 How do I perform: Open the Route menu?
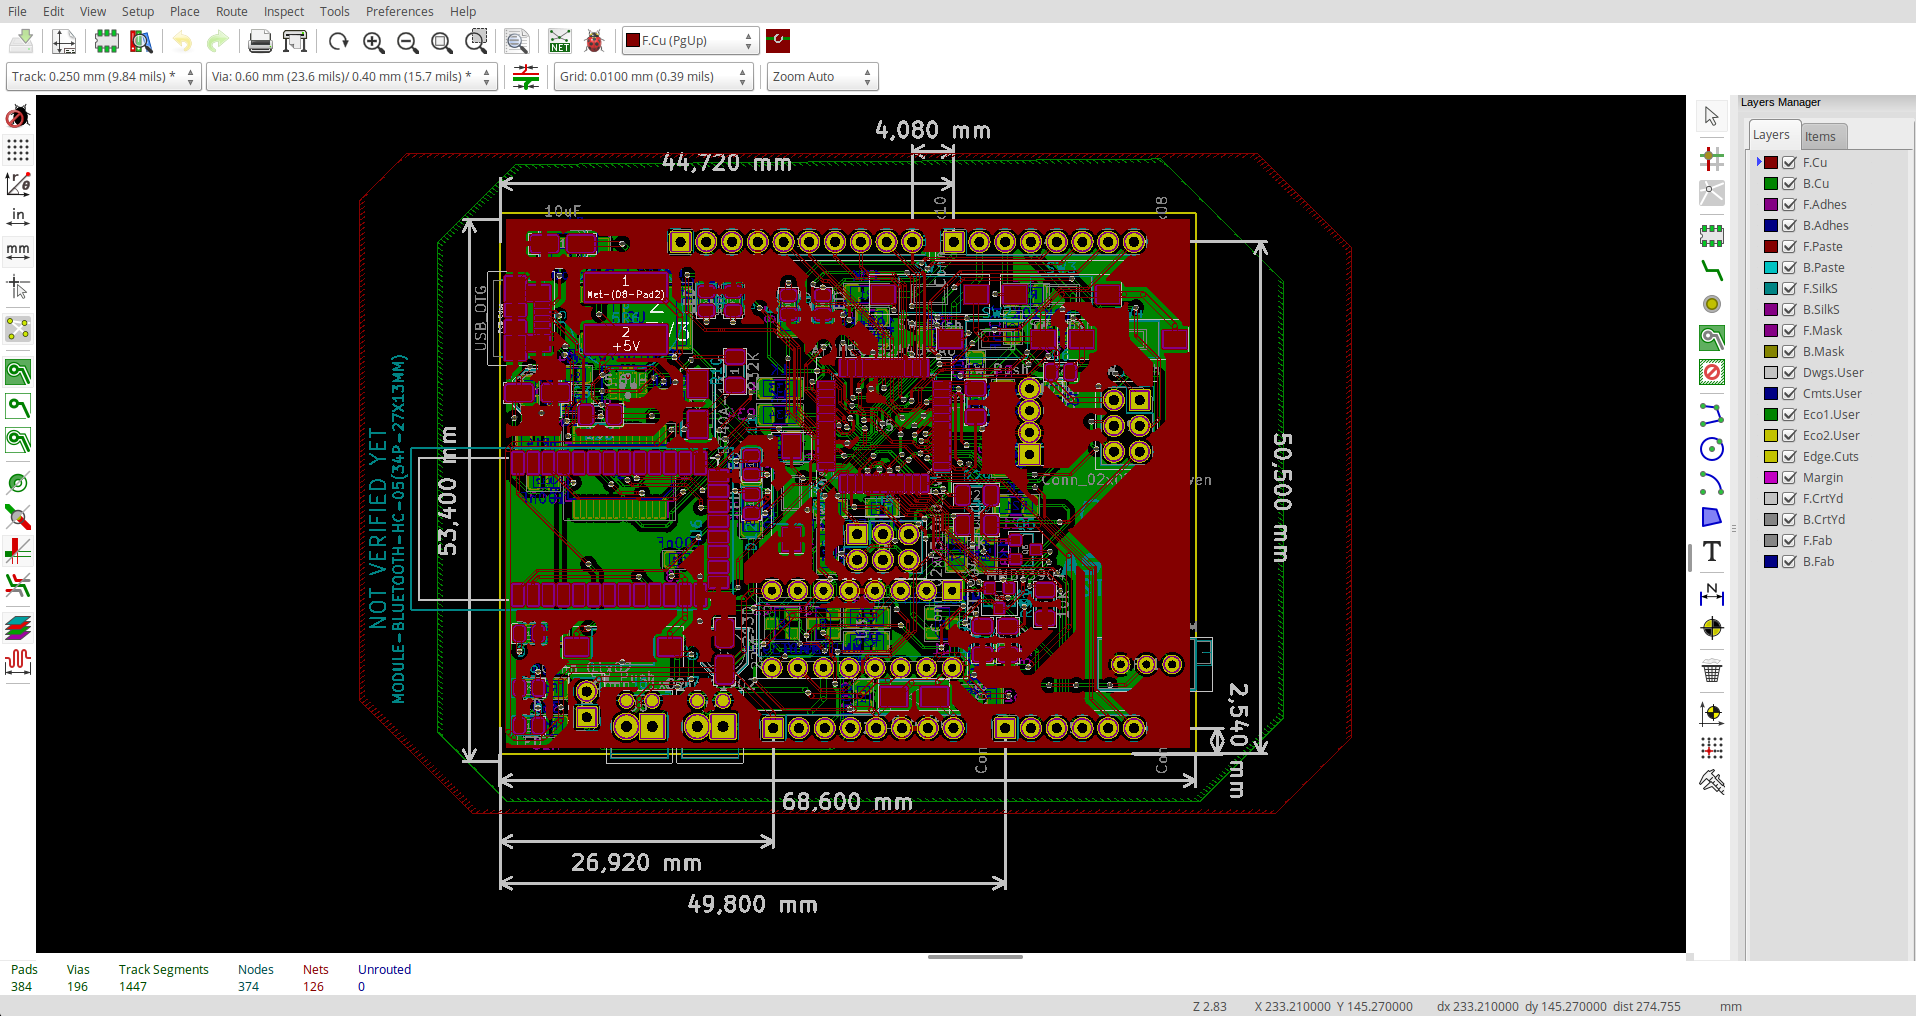(x=232, y=11)
